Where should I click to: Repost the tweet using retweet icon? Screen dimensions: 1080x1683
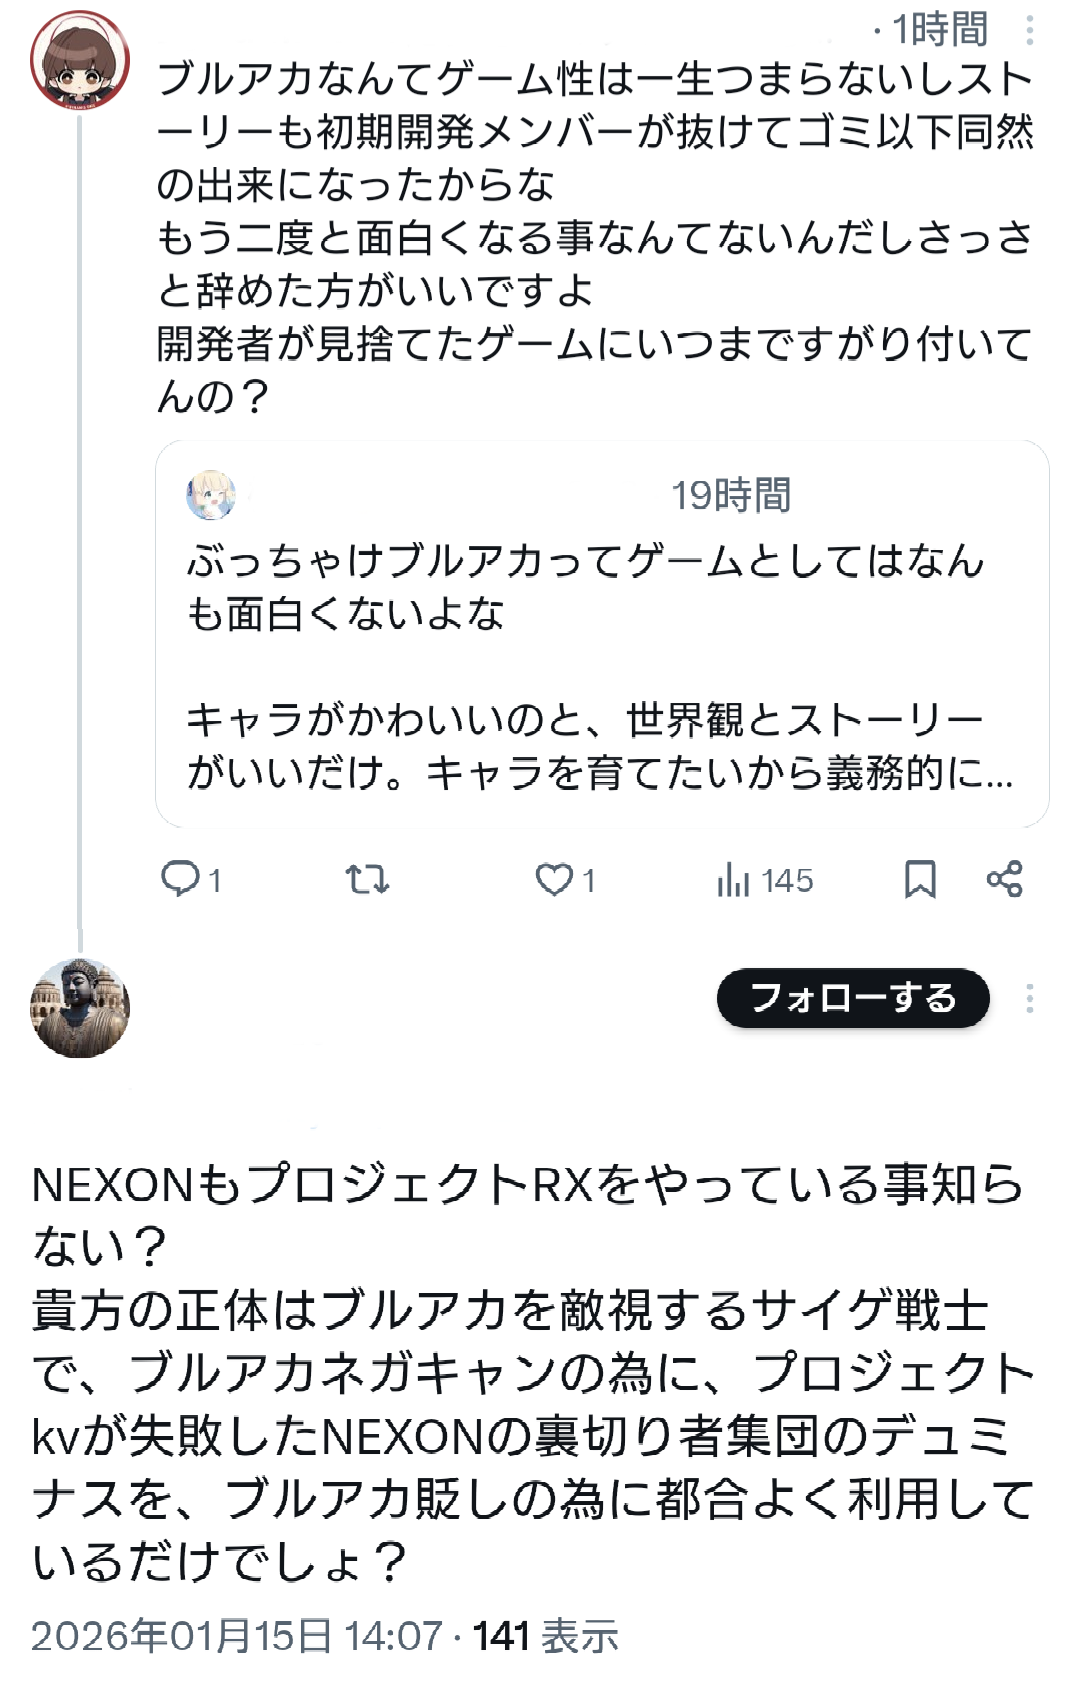[367, 880]
